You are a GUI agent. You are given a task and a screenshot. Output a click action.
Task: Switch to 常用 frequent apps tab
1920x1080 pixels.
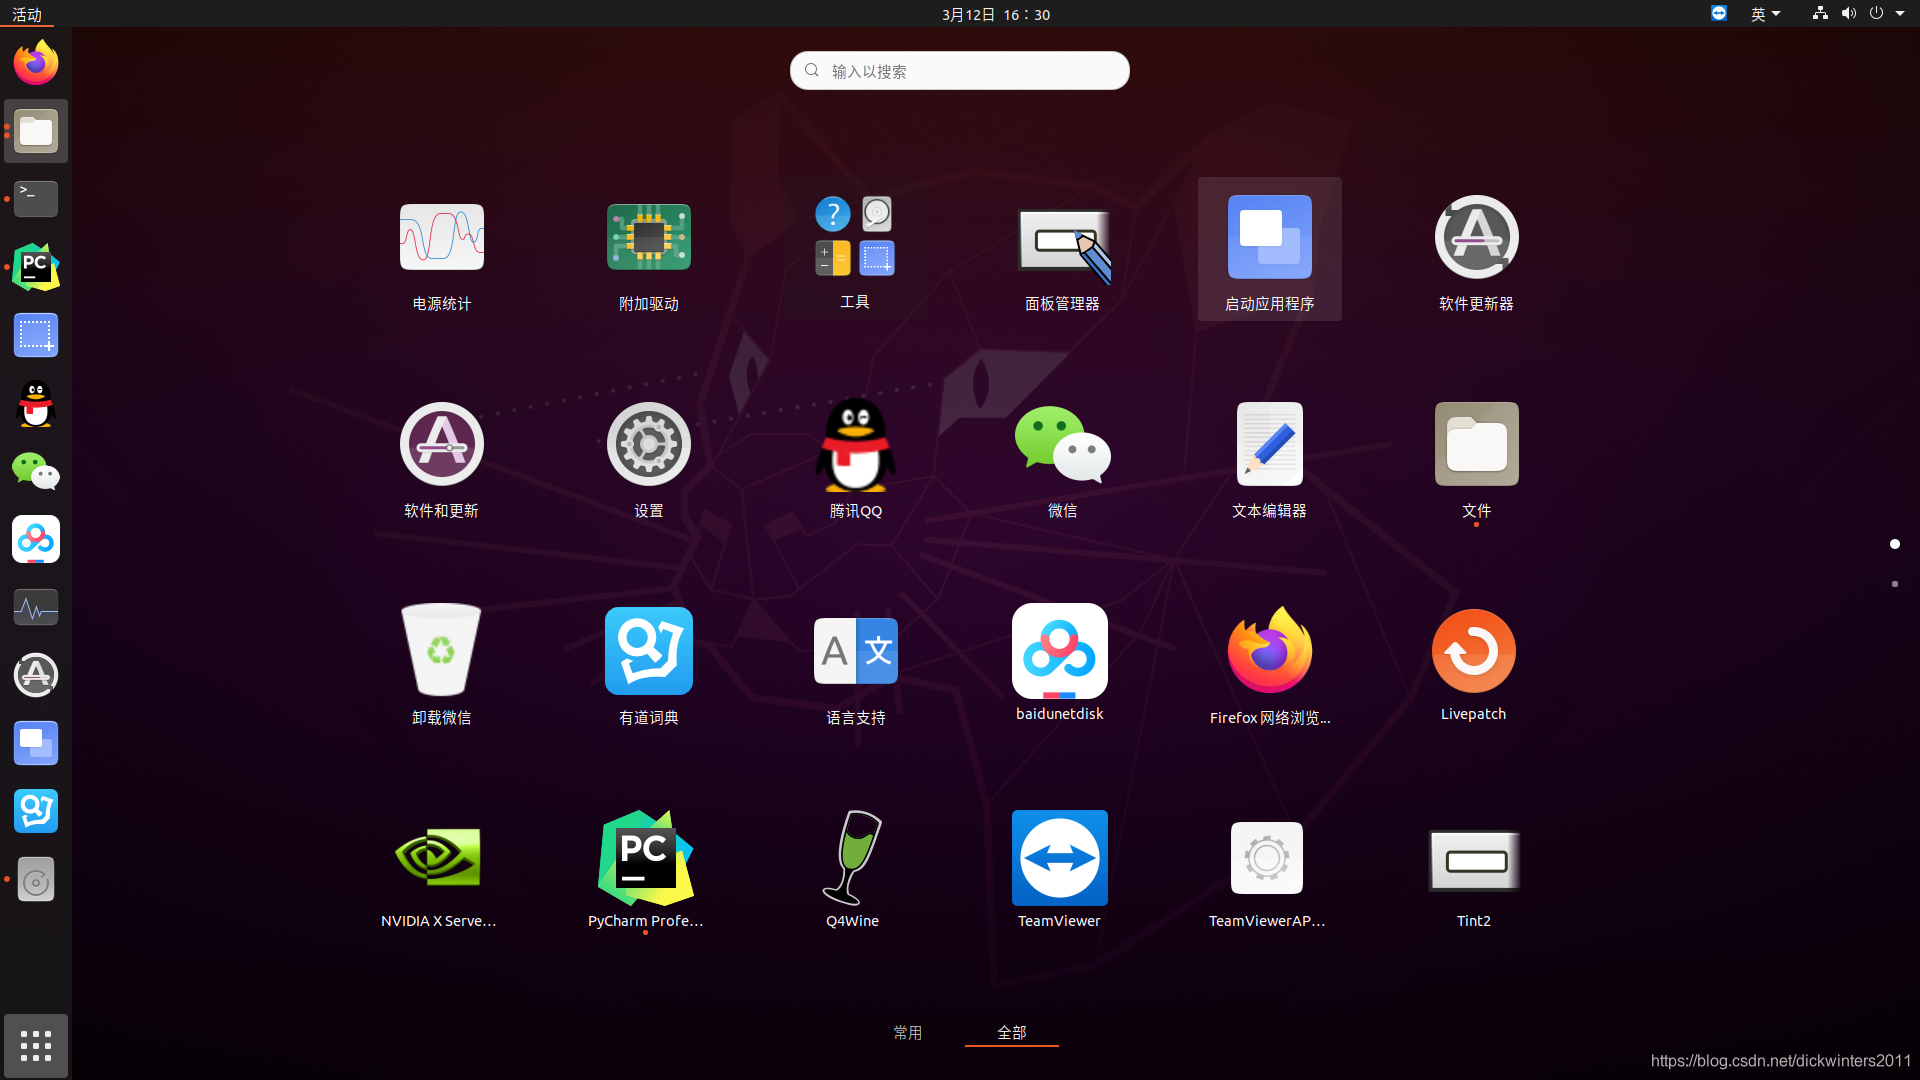click(x=907, y=1032)
